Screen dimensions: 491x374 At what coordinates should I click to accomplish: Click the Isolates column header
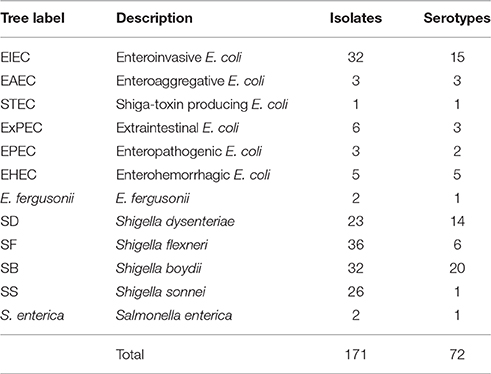point(356,18)
